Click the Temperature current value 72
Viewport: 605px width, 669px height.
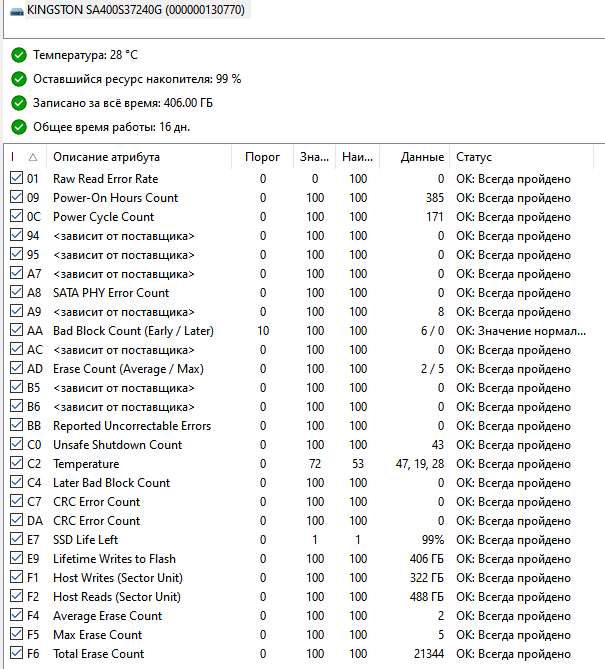pos(315,464)
